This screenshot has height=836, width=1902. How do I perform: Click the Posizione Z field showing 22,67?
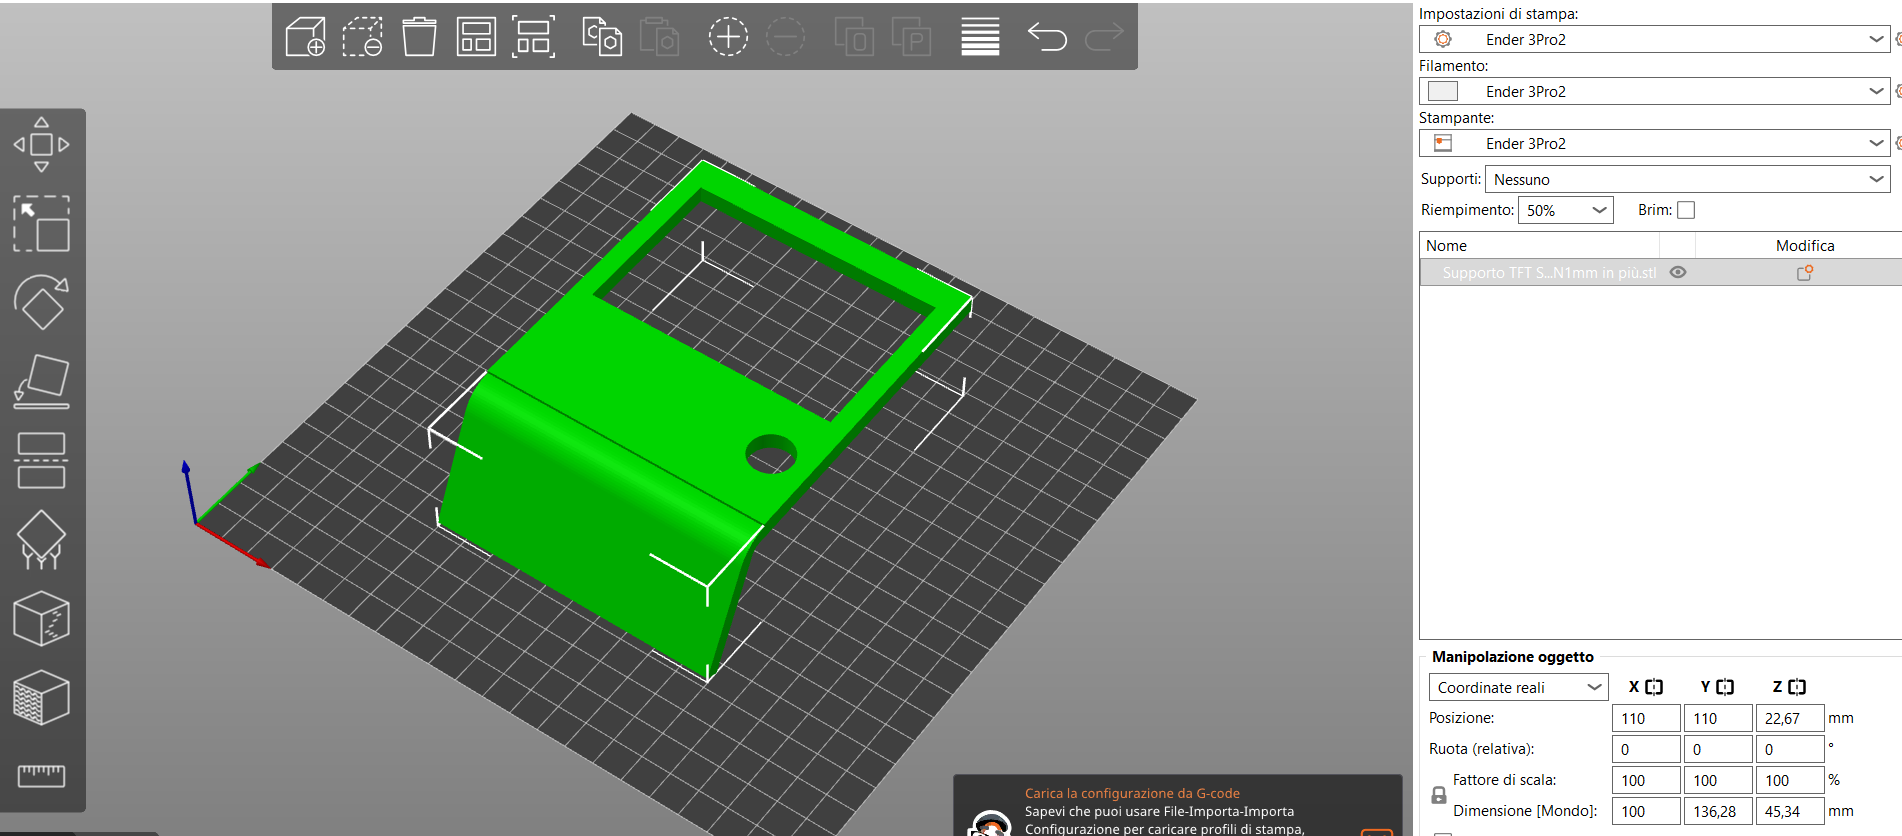(1790, 718)
